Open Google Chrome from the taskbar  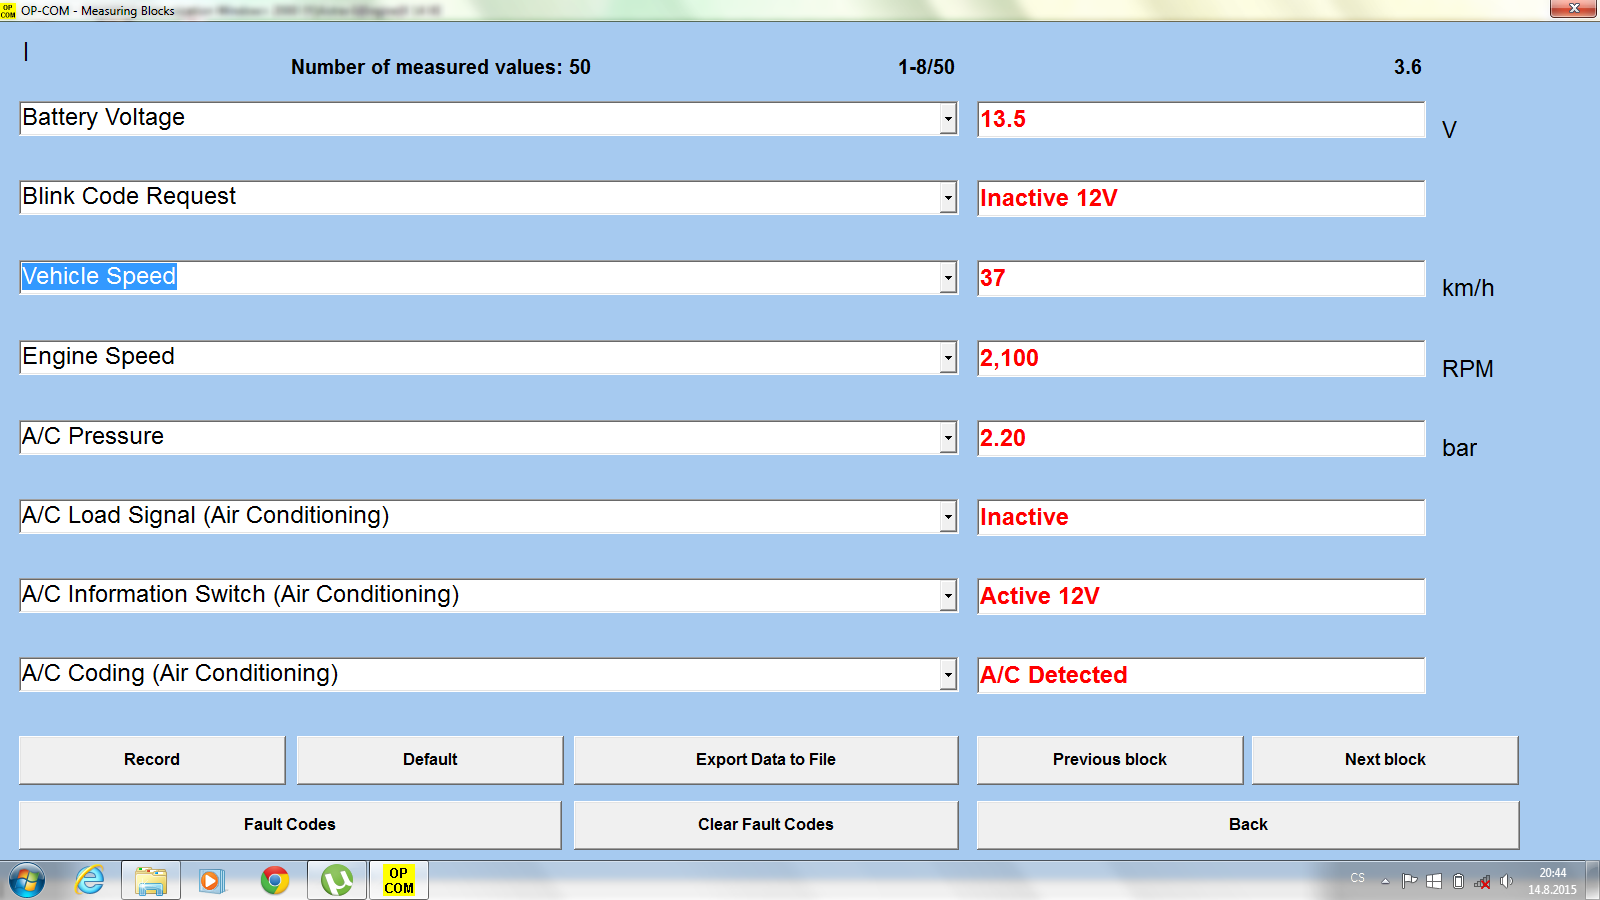274,880
